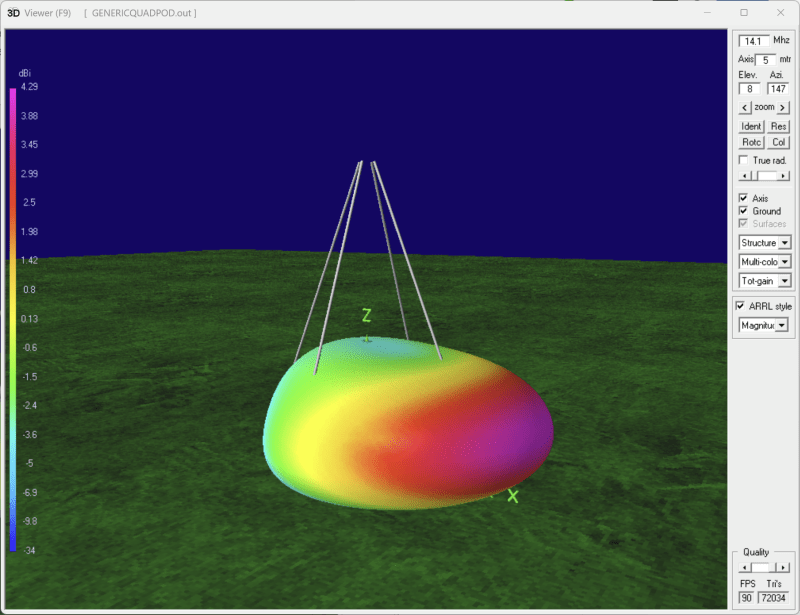Image resolution: width=800 pixels, height=615 pixels.
Task: Disable the ARRL style checkbox
Action: tap(740, 305)
